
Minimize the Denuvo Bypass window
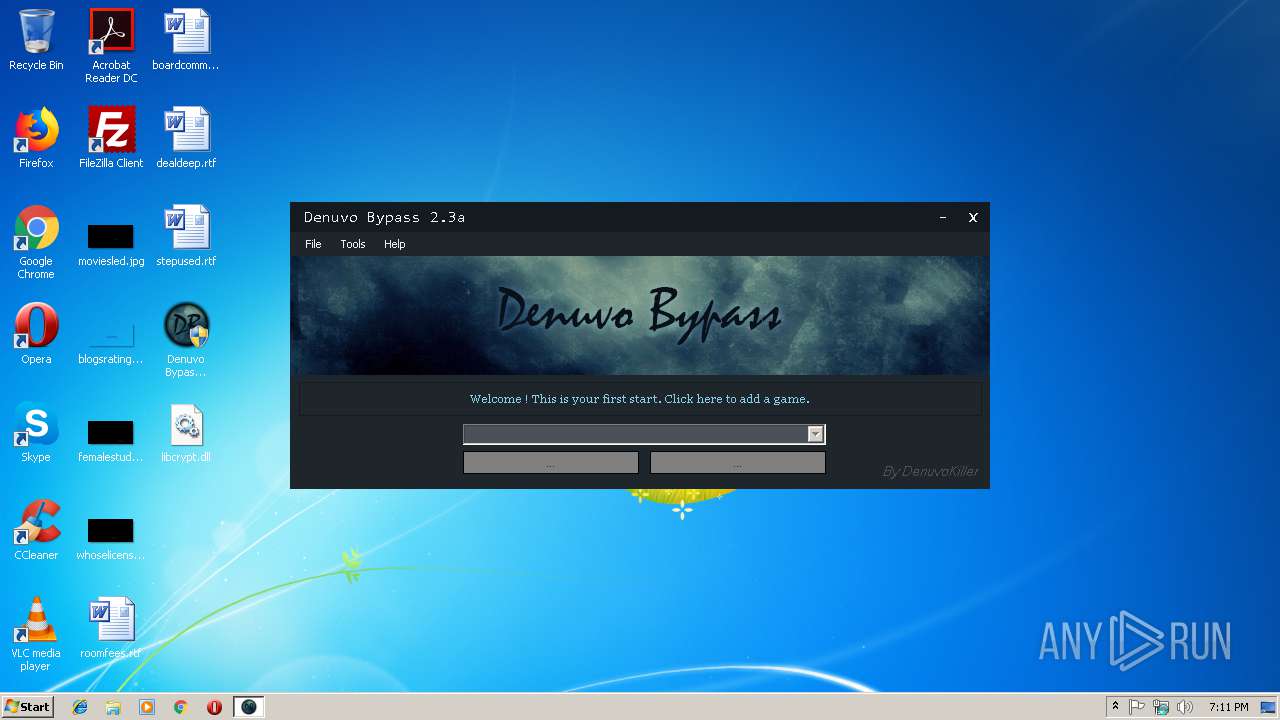pyautogui.click(x=943, y=217)
